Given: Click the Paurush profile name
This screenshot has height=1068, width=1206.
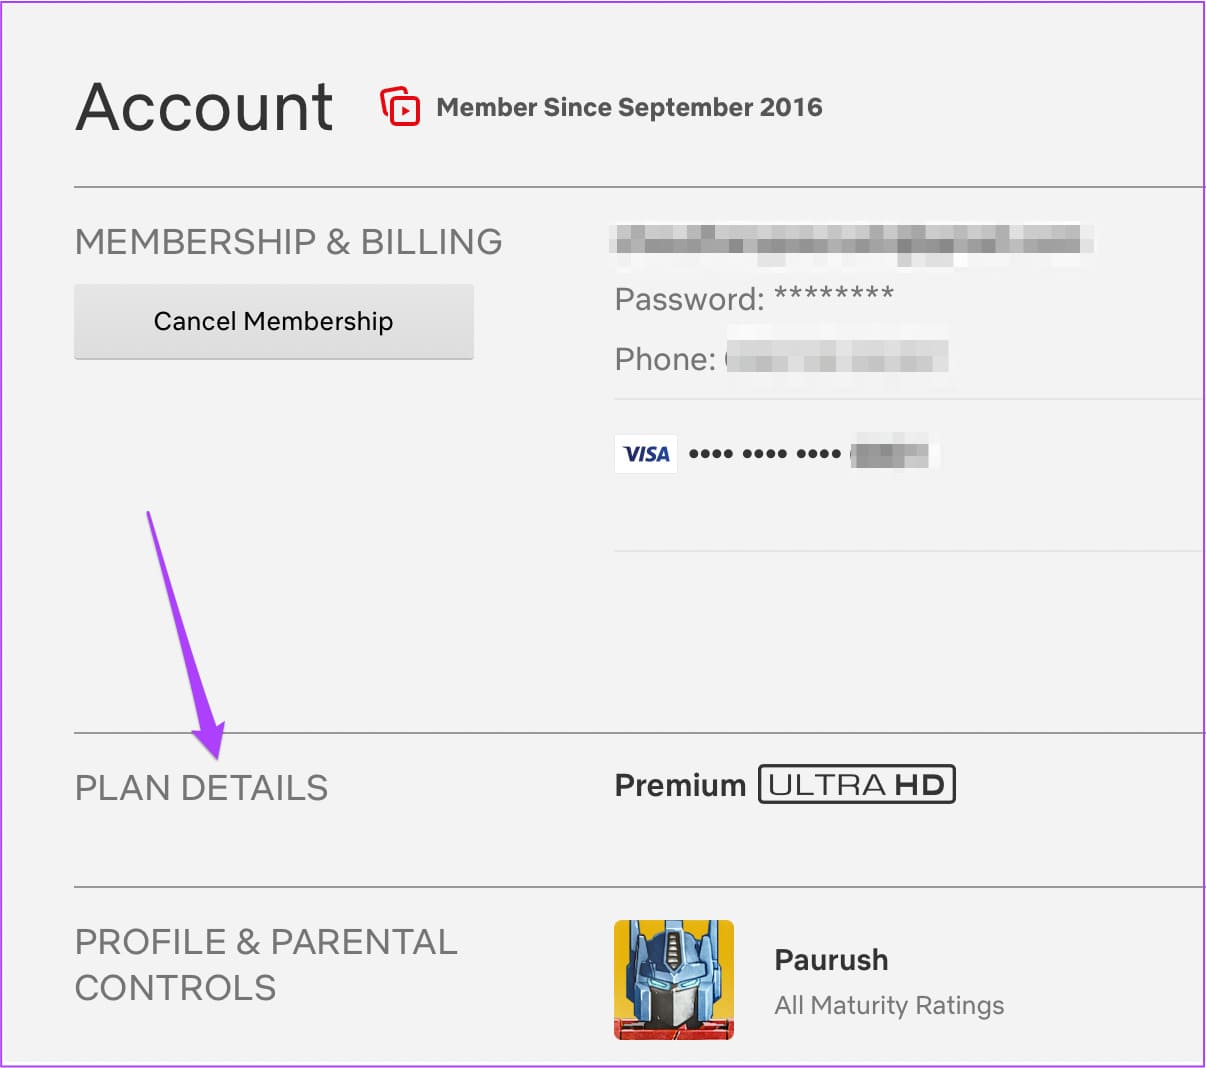Looking at the screenshot, I should 831,960.
